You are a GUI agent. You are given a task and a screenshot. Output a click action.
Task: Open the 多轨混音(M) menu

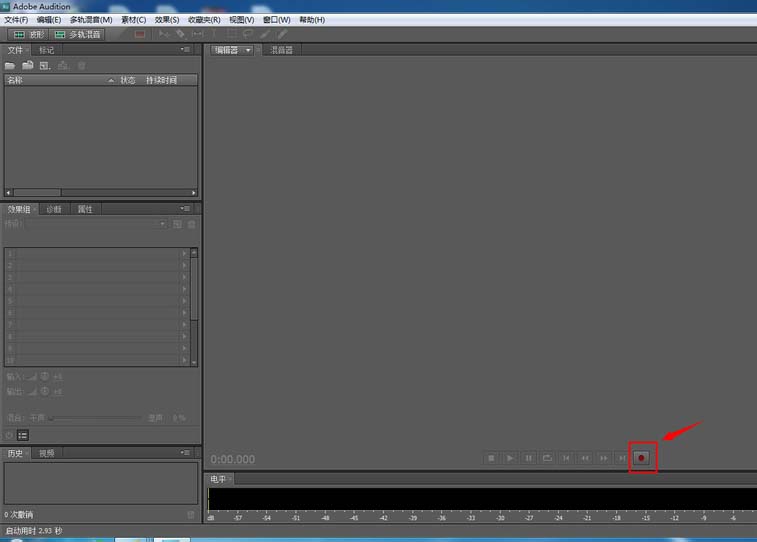pyautogui.click(x=91, y=20)
